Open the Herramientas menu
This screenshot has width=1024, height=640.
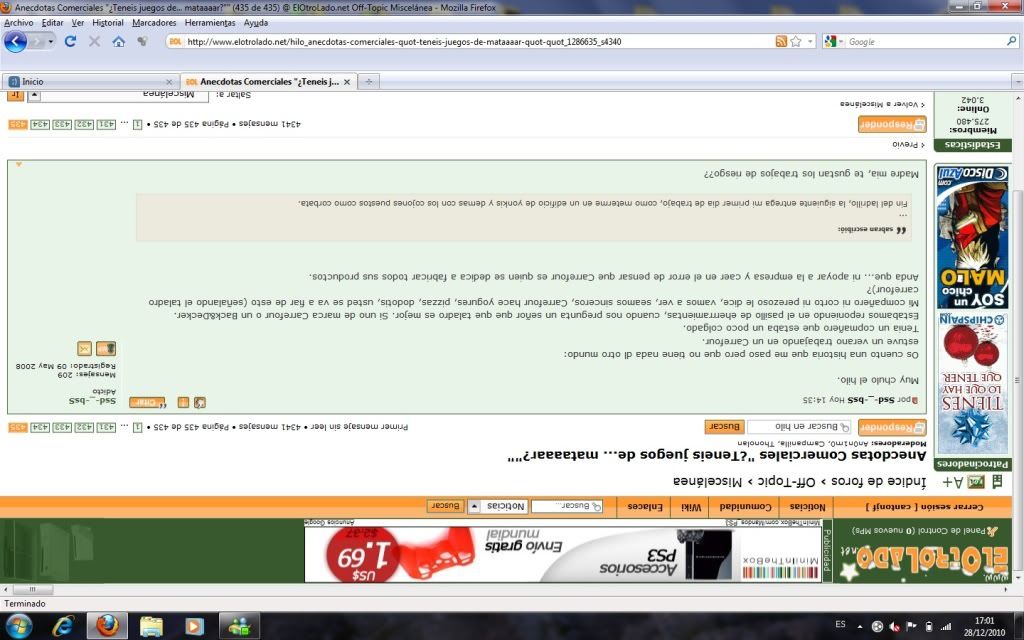click(x=210, y=23)
